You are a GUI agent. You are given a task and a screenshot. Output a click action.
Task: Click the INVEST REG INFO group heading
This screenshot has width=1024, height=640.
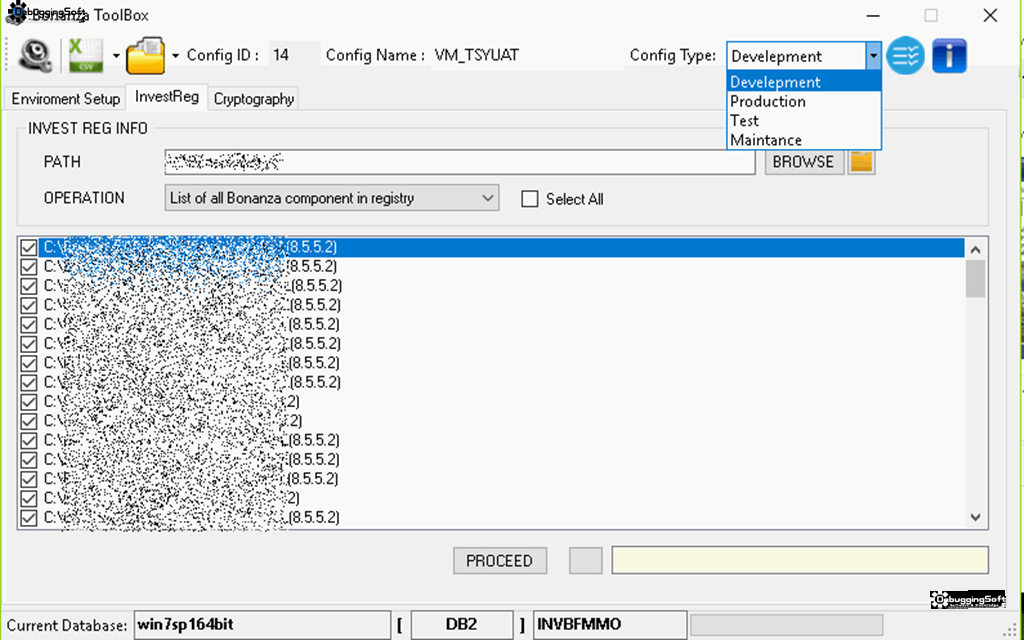tap(88, 128)
